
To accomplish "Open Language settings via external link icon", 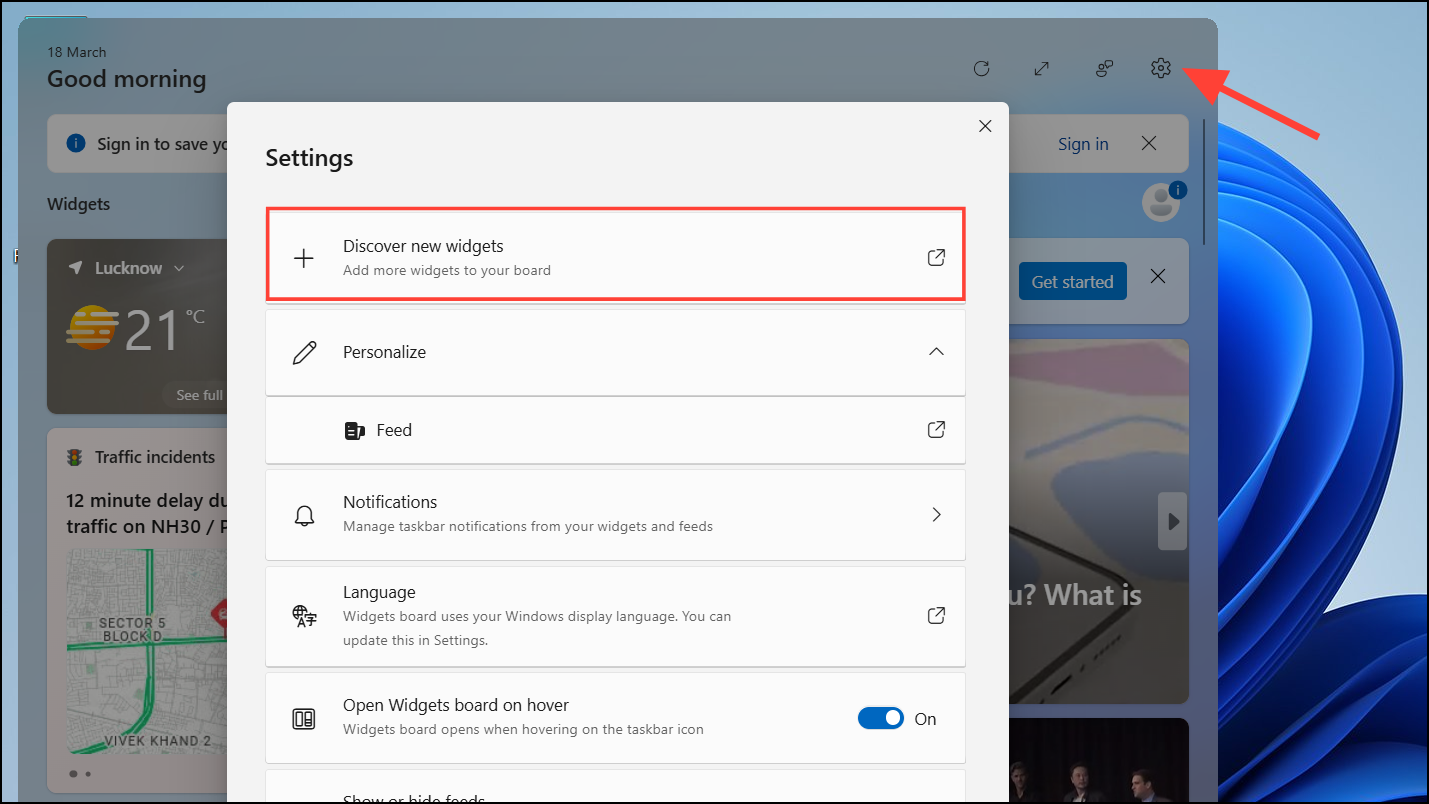I will [936, 615].
